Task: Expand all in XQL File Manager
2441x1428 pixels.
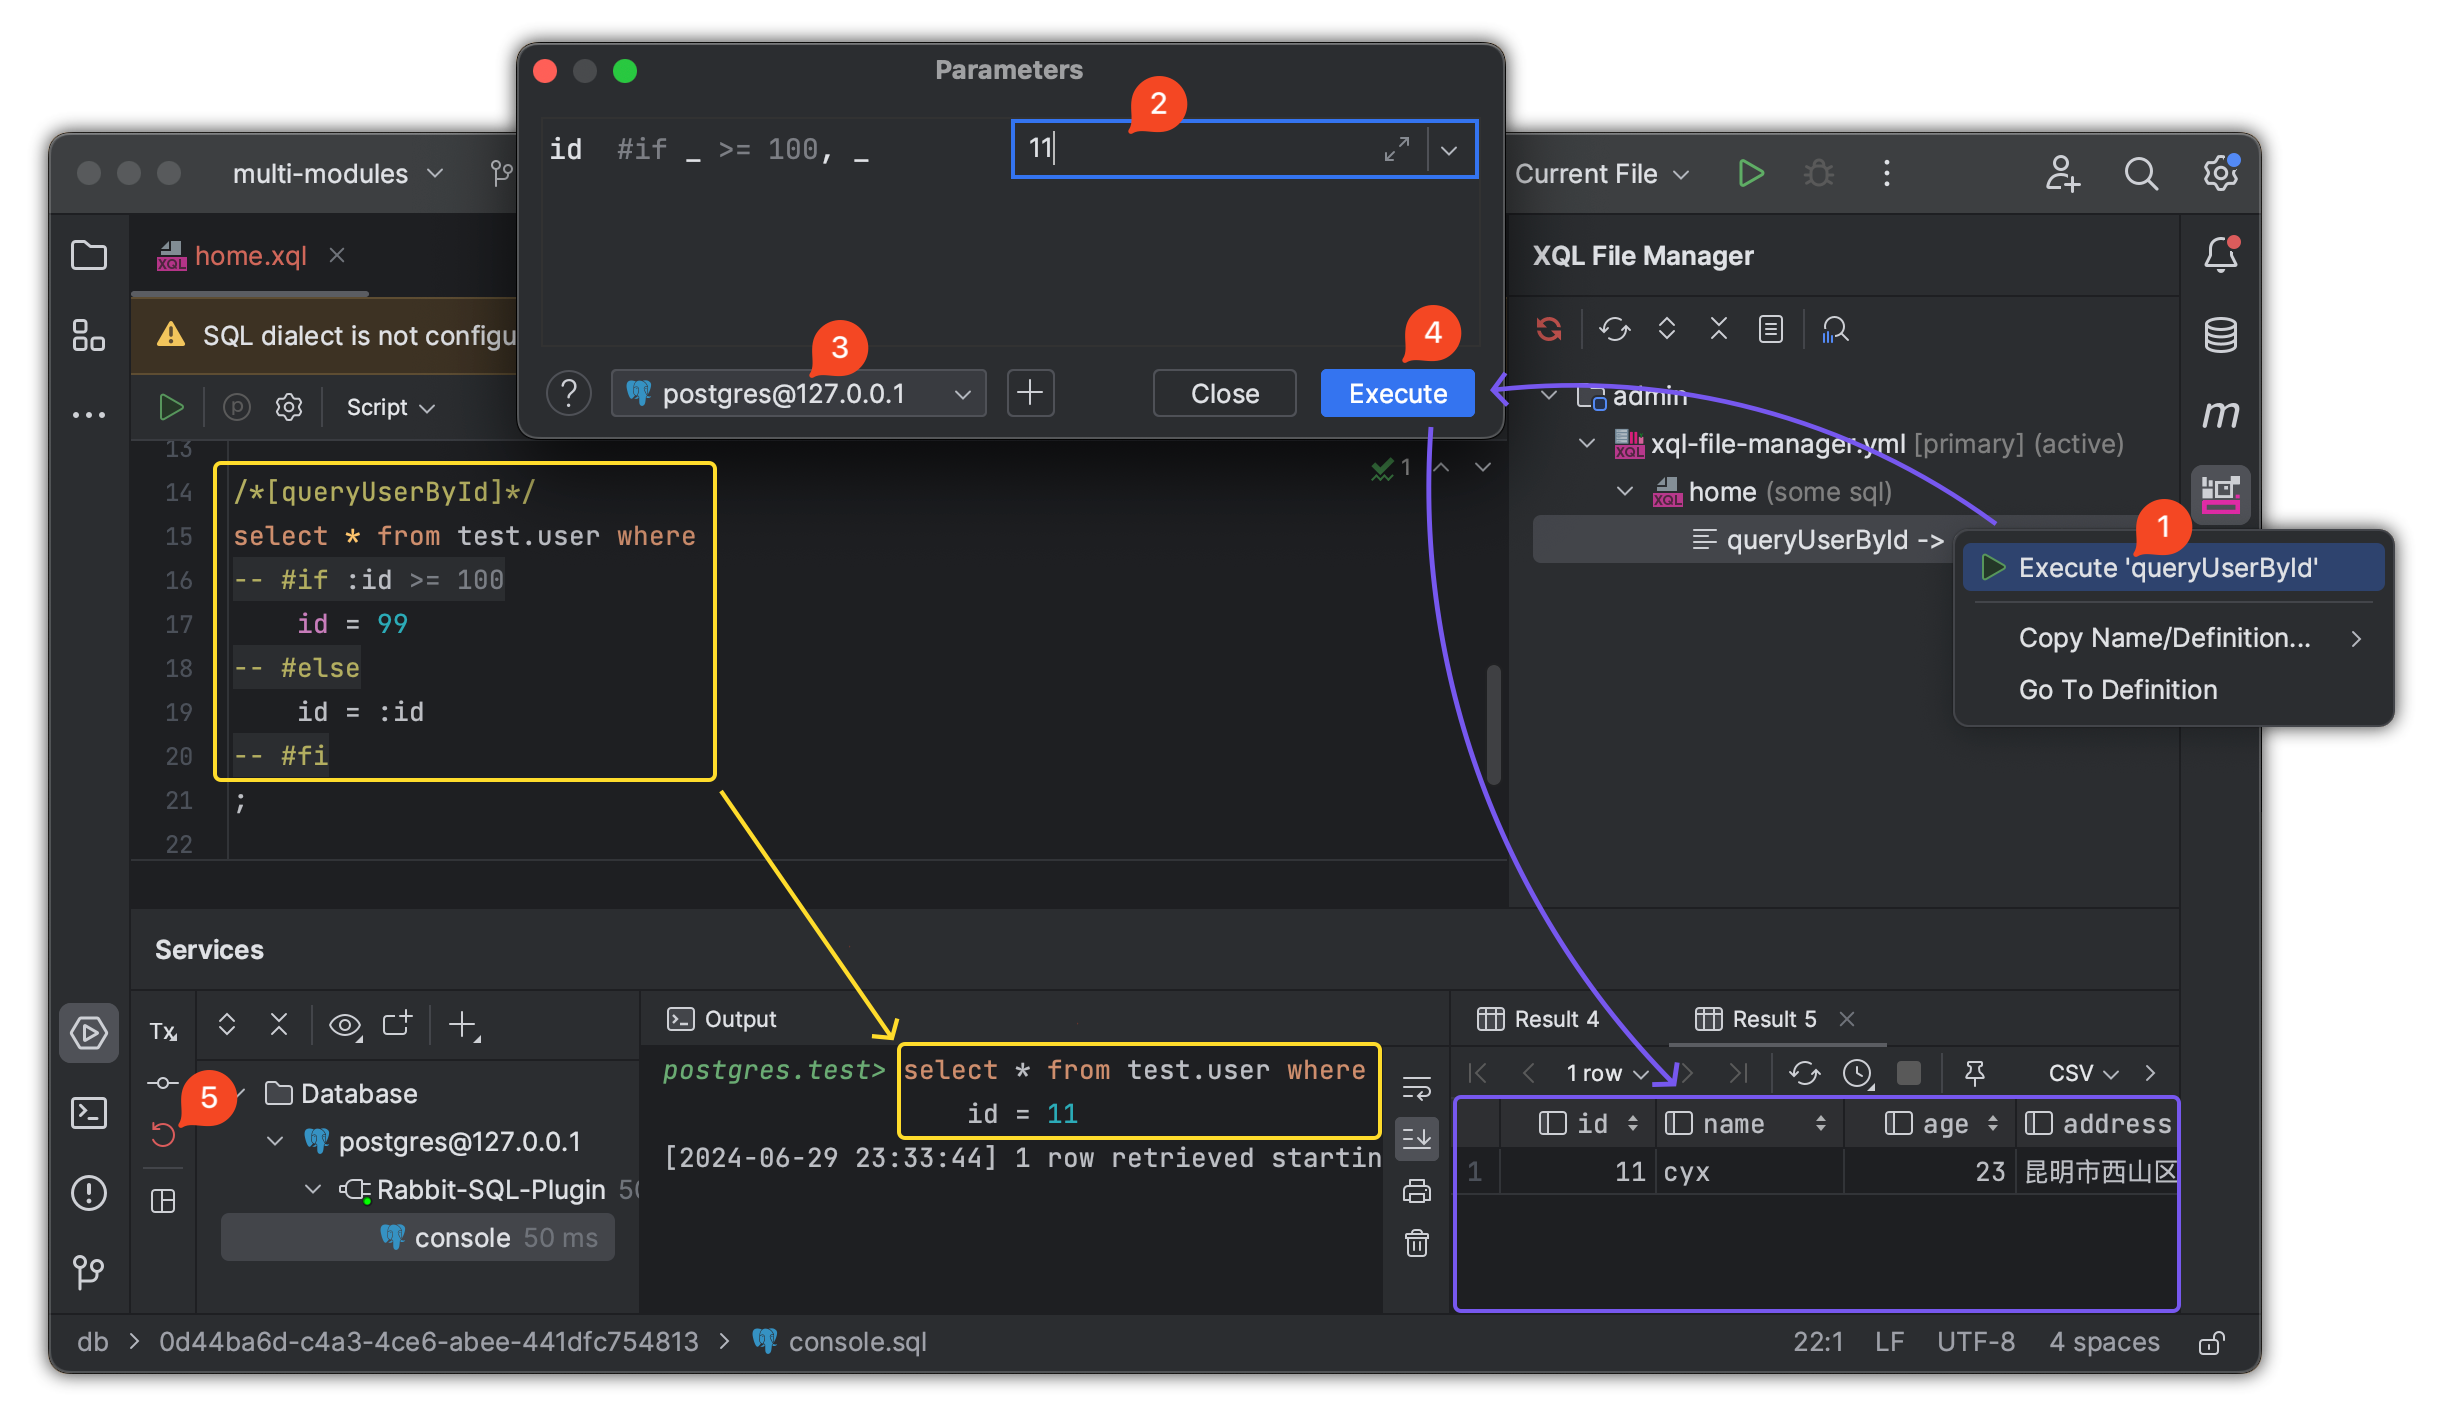Action: [1667, 329]
